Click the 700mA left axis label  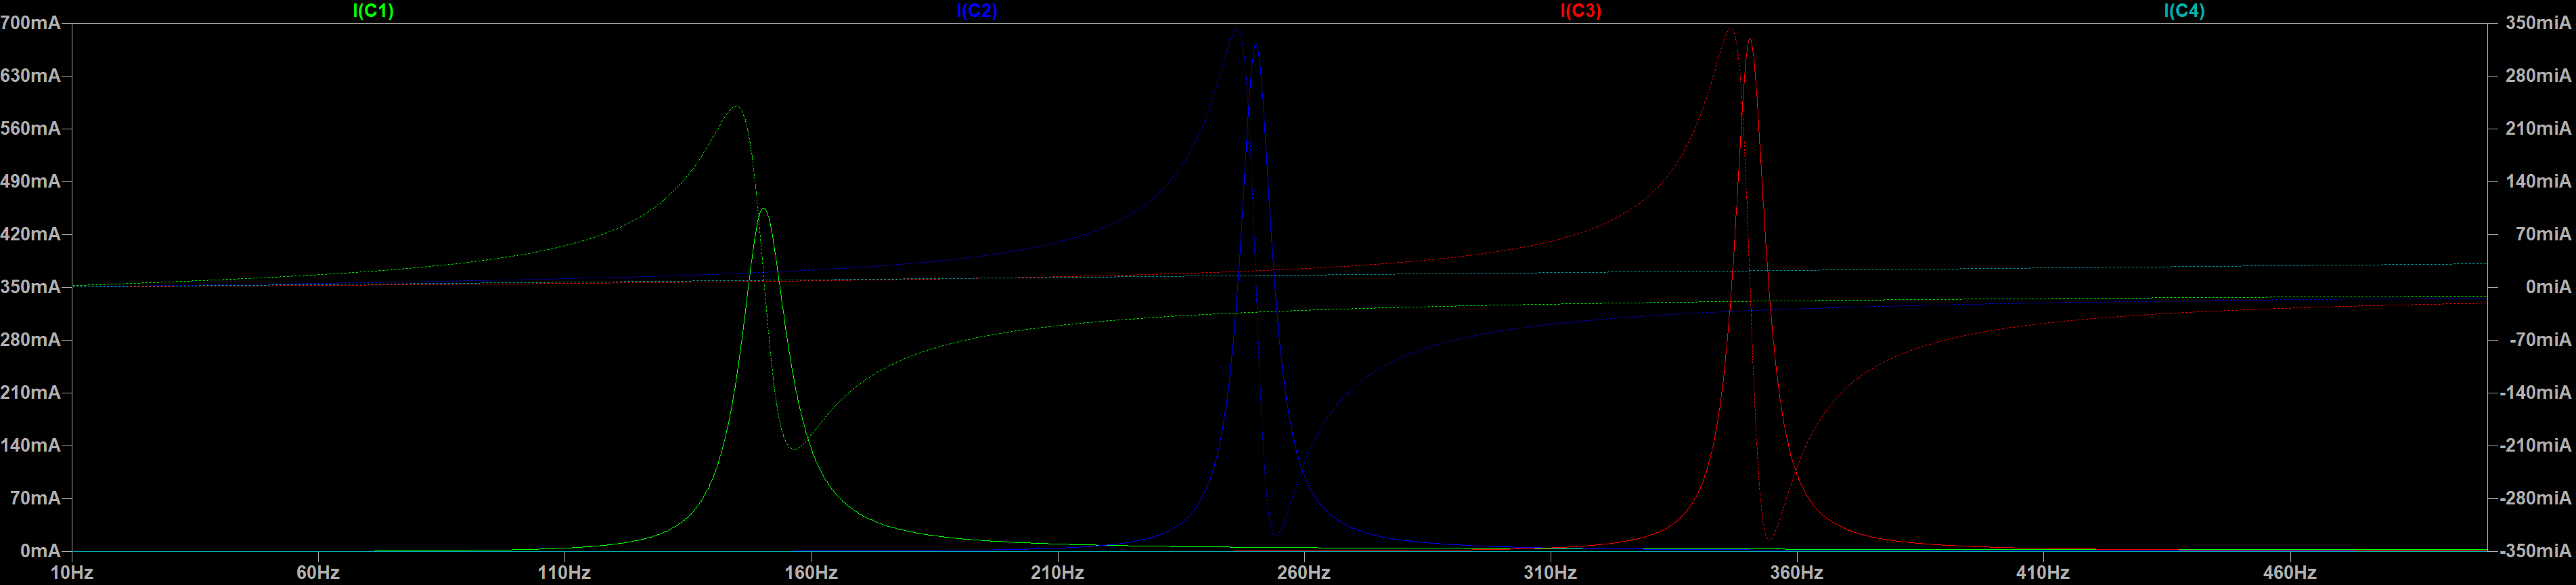[x=30, y=23]
